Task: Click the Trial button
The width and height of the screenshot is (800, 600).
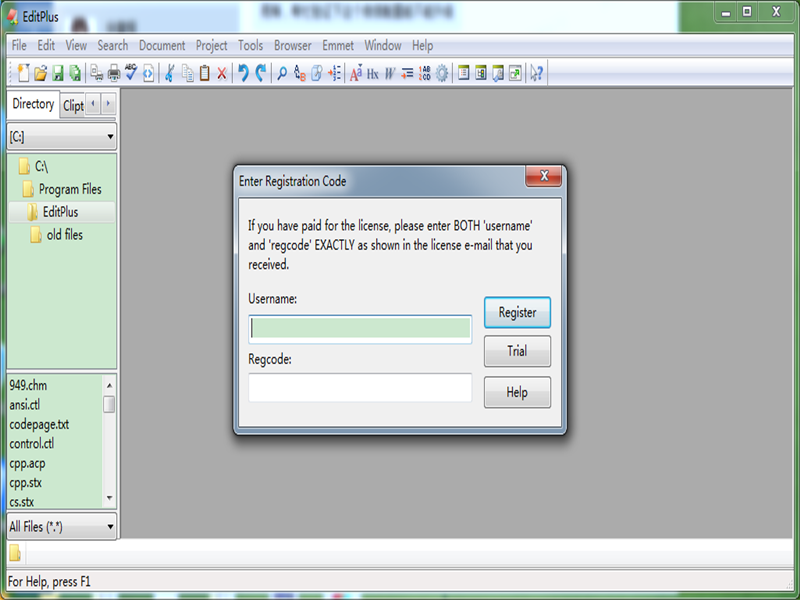Action: point(517,351)
